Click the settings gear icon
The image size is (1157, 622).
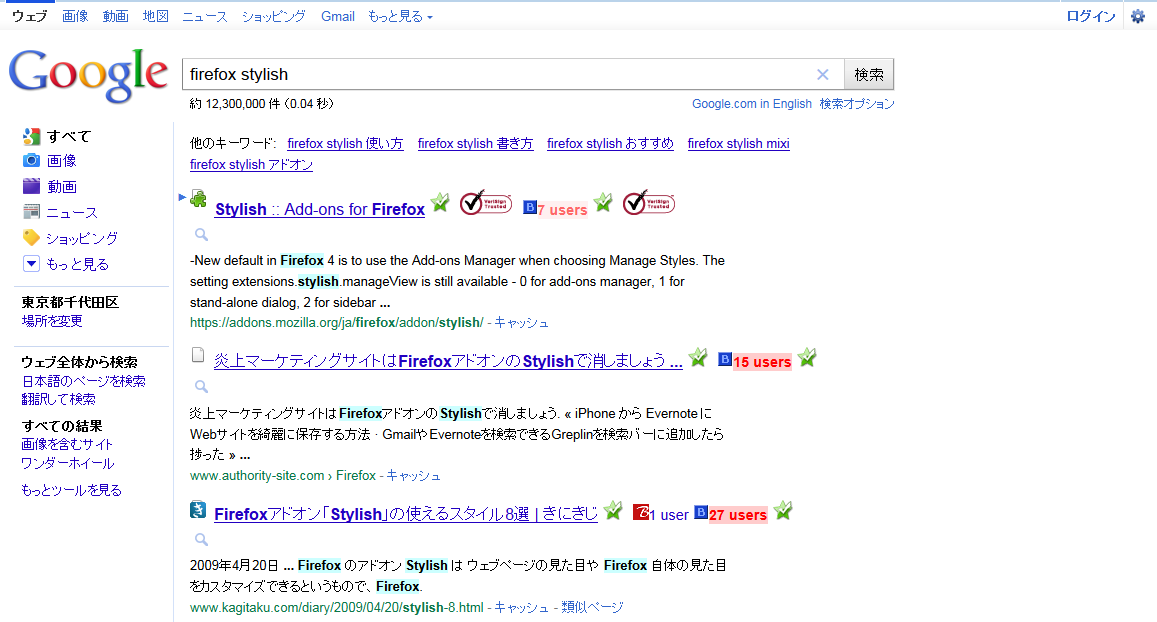[1138, 16]
